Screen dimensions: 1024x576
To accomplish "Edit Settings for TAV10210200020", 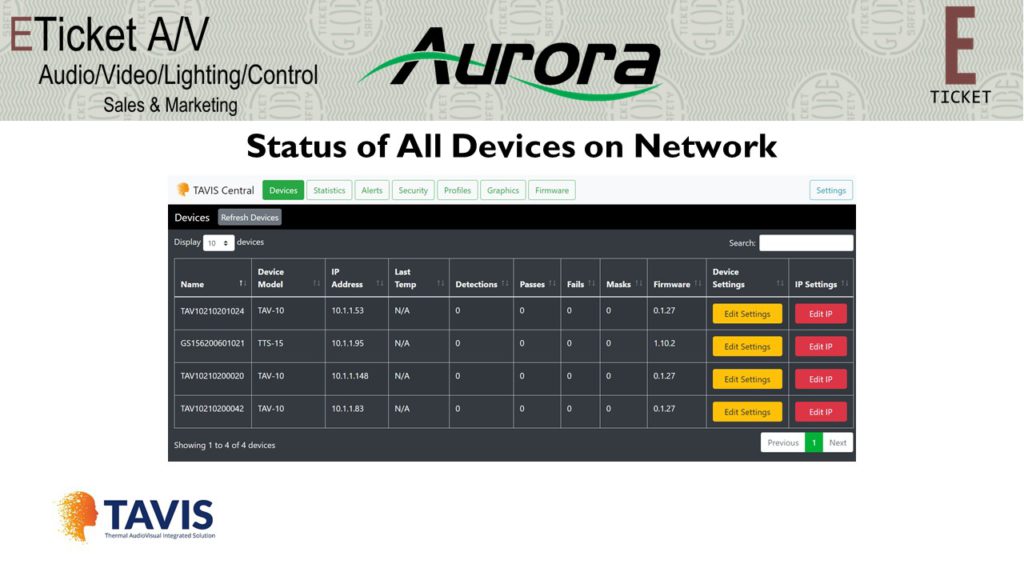I will point(747,379).
